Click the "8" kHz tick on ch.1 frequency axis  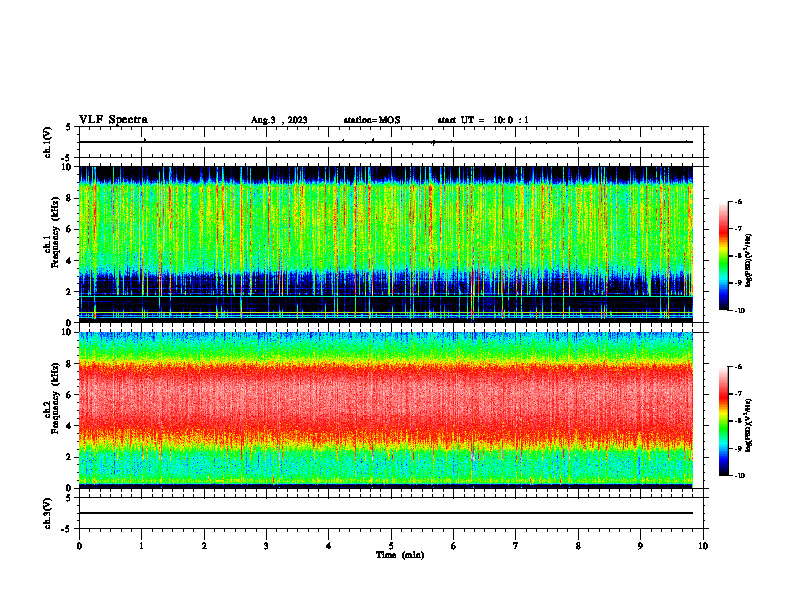pyautogui.click(x=70, y=198)
